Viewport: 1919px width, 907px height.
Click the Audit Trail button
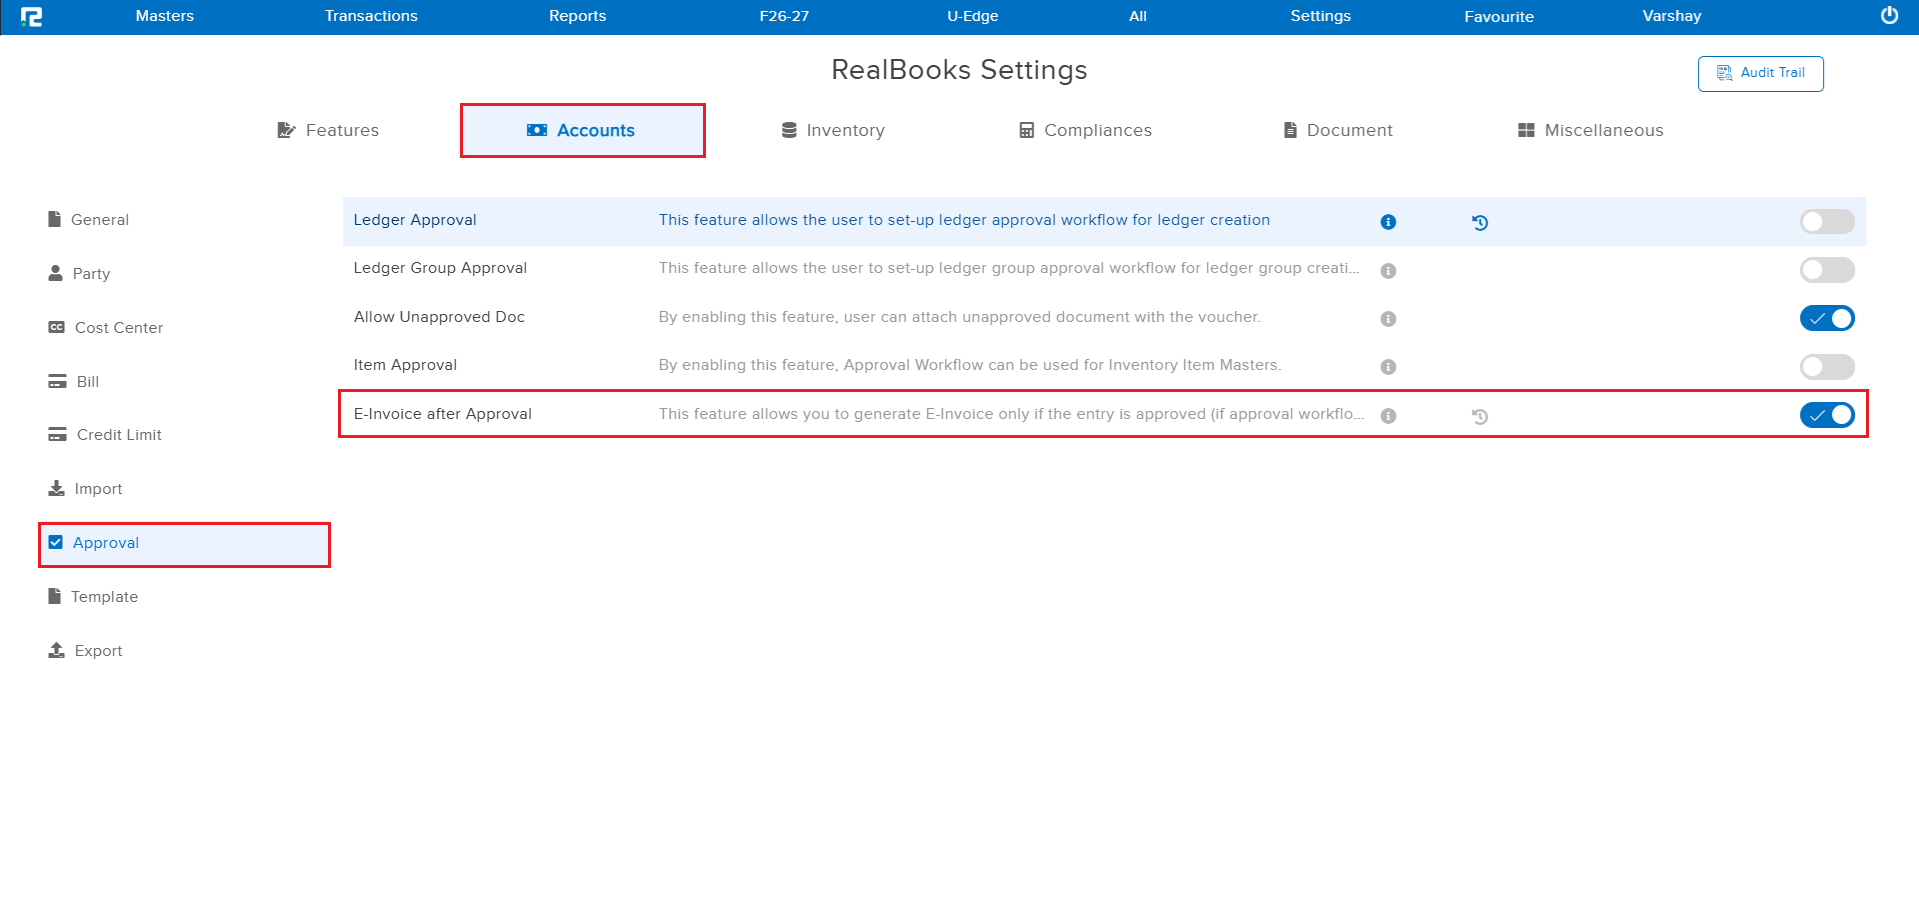point(1760,73)
